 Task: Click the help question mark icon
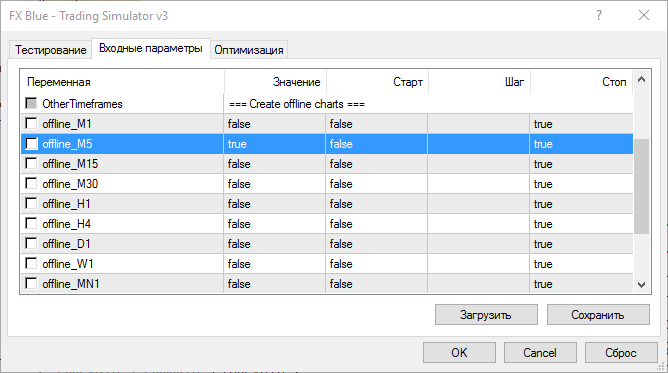pyautogui.click(x=599, y=15)
